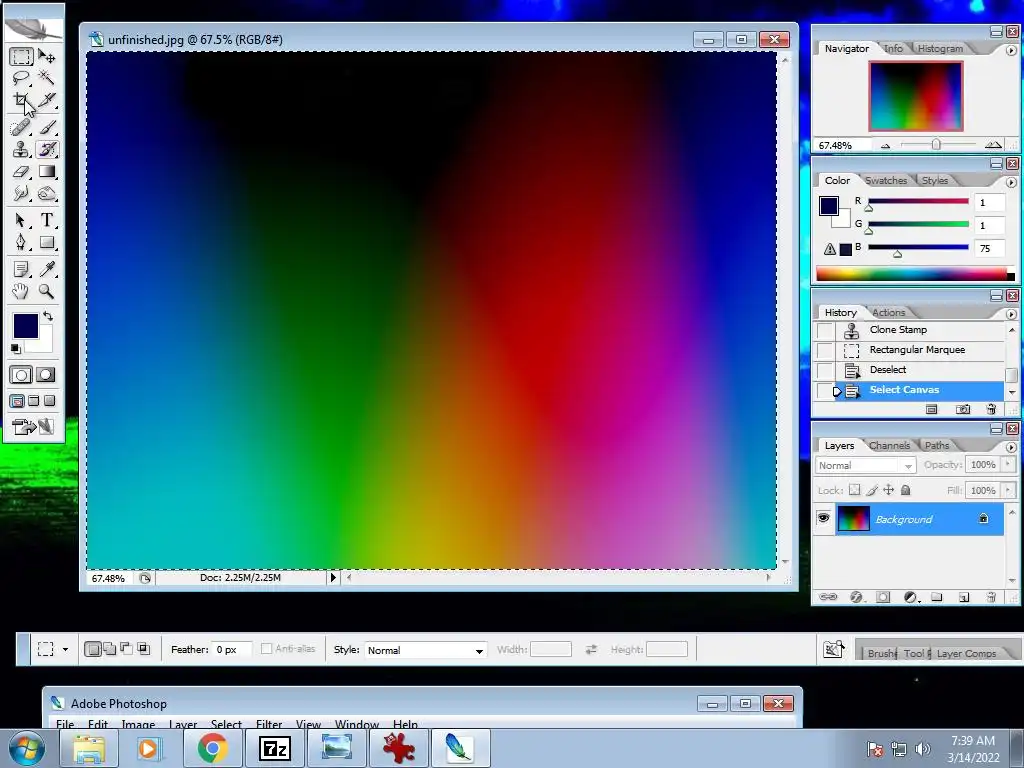Open the Opacity slider flyout arrow
Screen dimensions: 1024x768
tap(1008, 464)
